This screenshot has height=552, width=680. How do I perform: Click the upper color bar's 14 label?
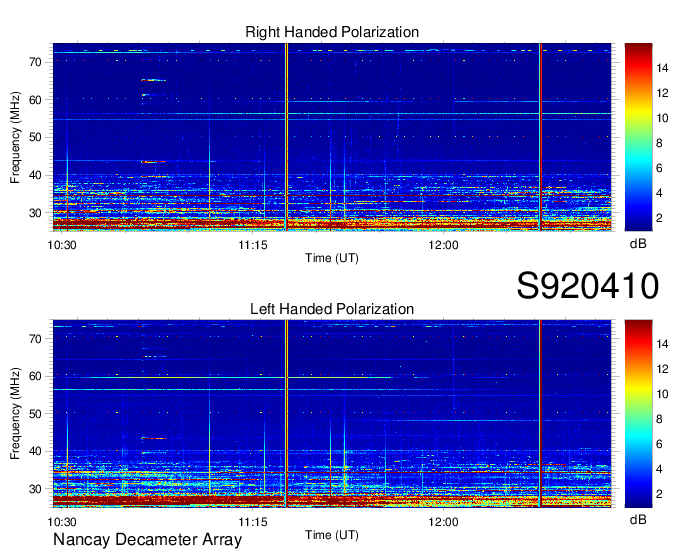(x=662, y=68)
